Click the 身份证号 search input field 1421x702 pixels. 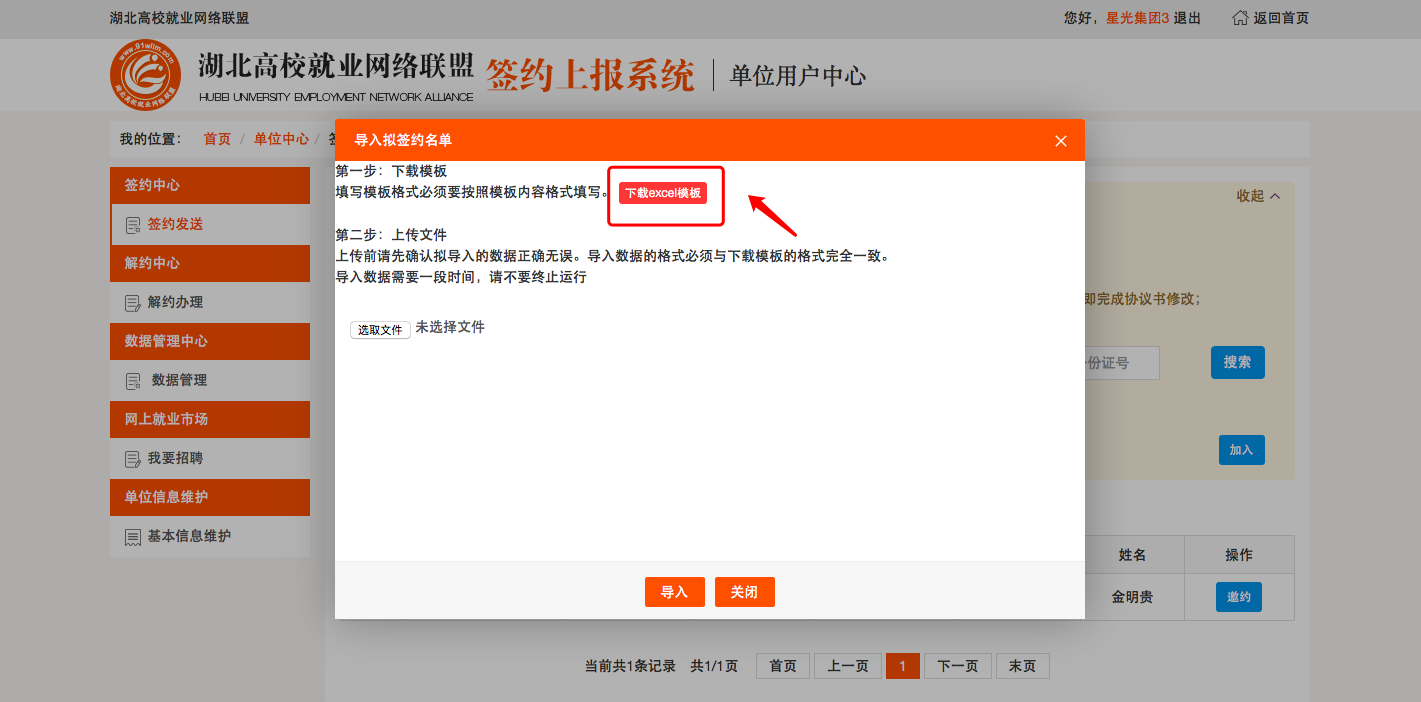(x=1120, y=363)
